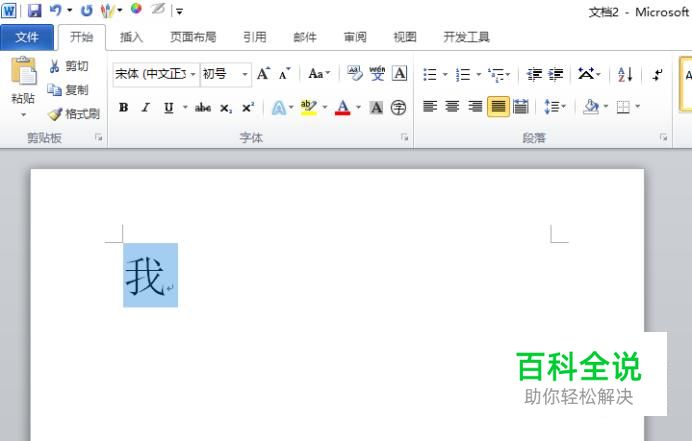
Task: Switch to 开发工具 tab
Action: [x=466, y=37]
